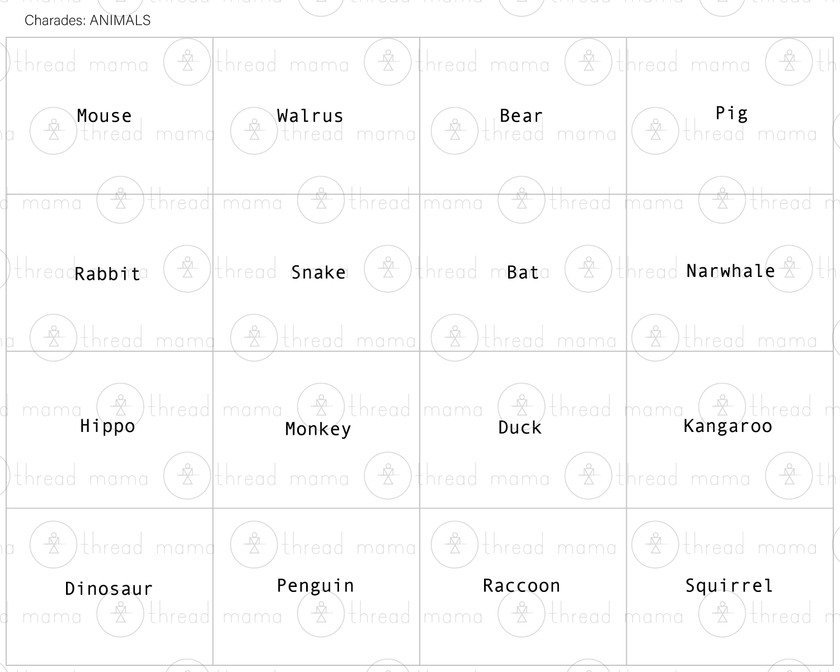Choose the Snake card
The width and height of the screenshot is (840, 672).
(x=318, y=272)
